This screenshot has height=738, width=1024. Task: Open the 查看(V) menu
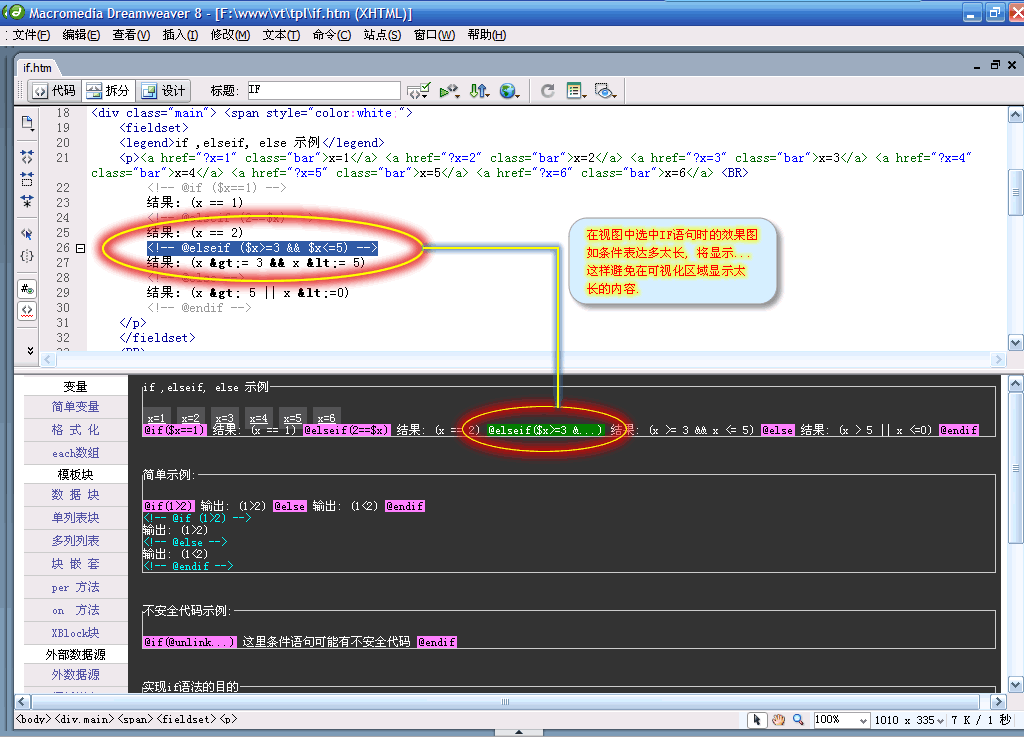tap(131, 35)
